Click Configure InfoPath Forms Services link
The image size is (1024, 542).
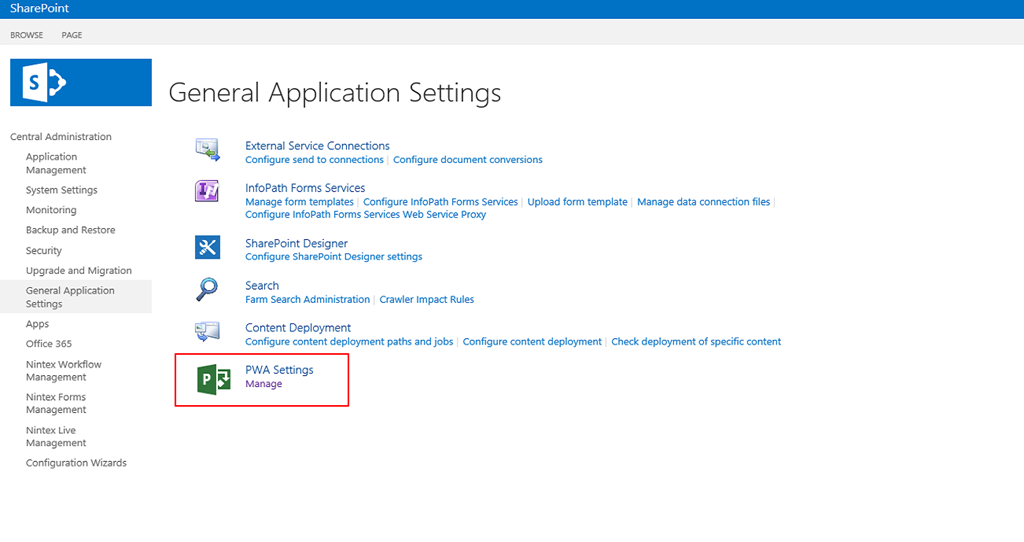440,202
